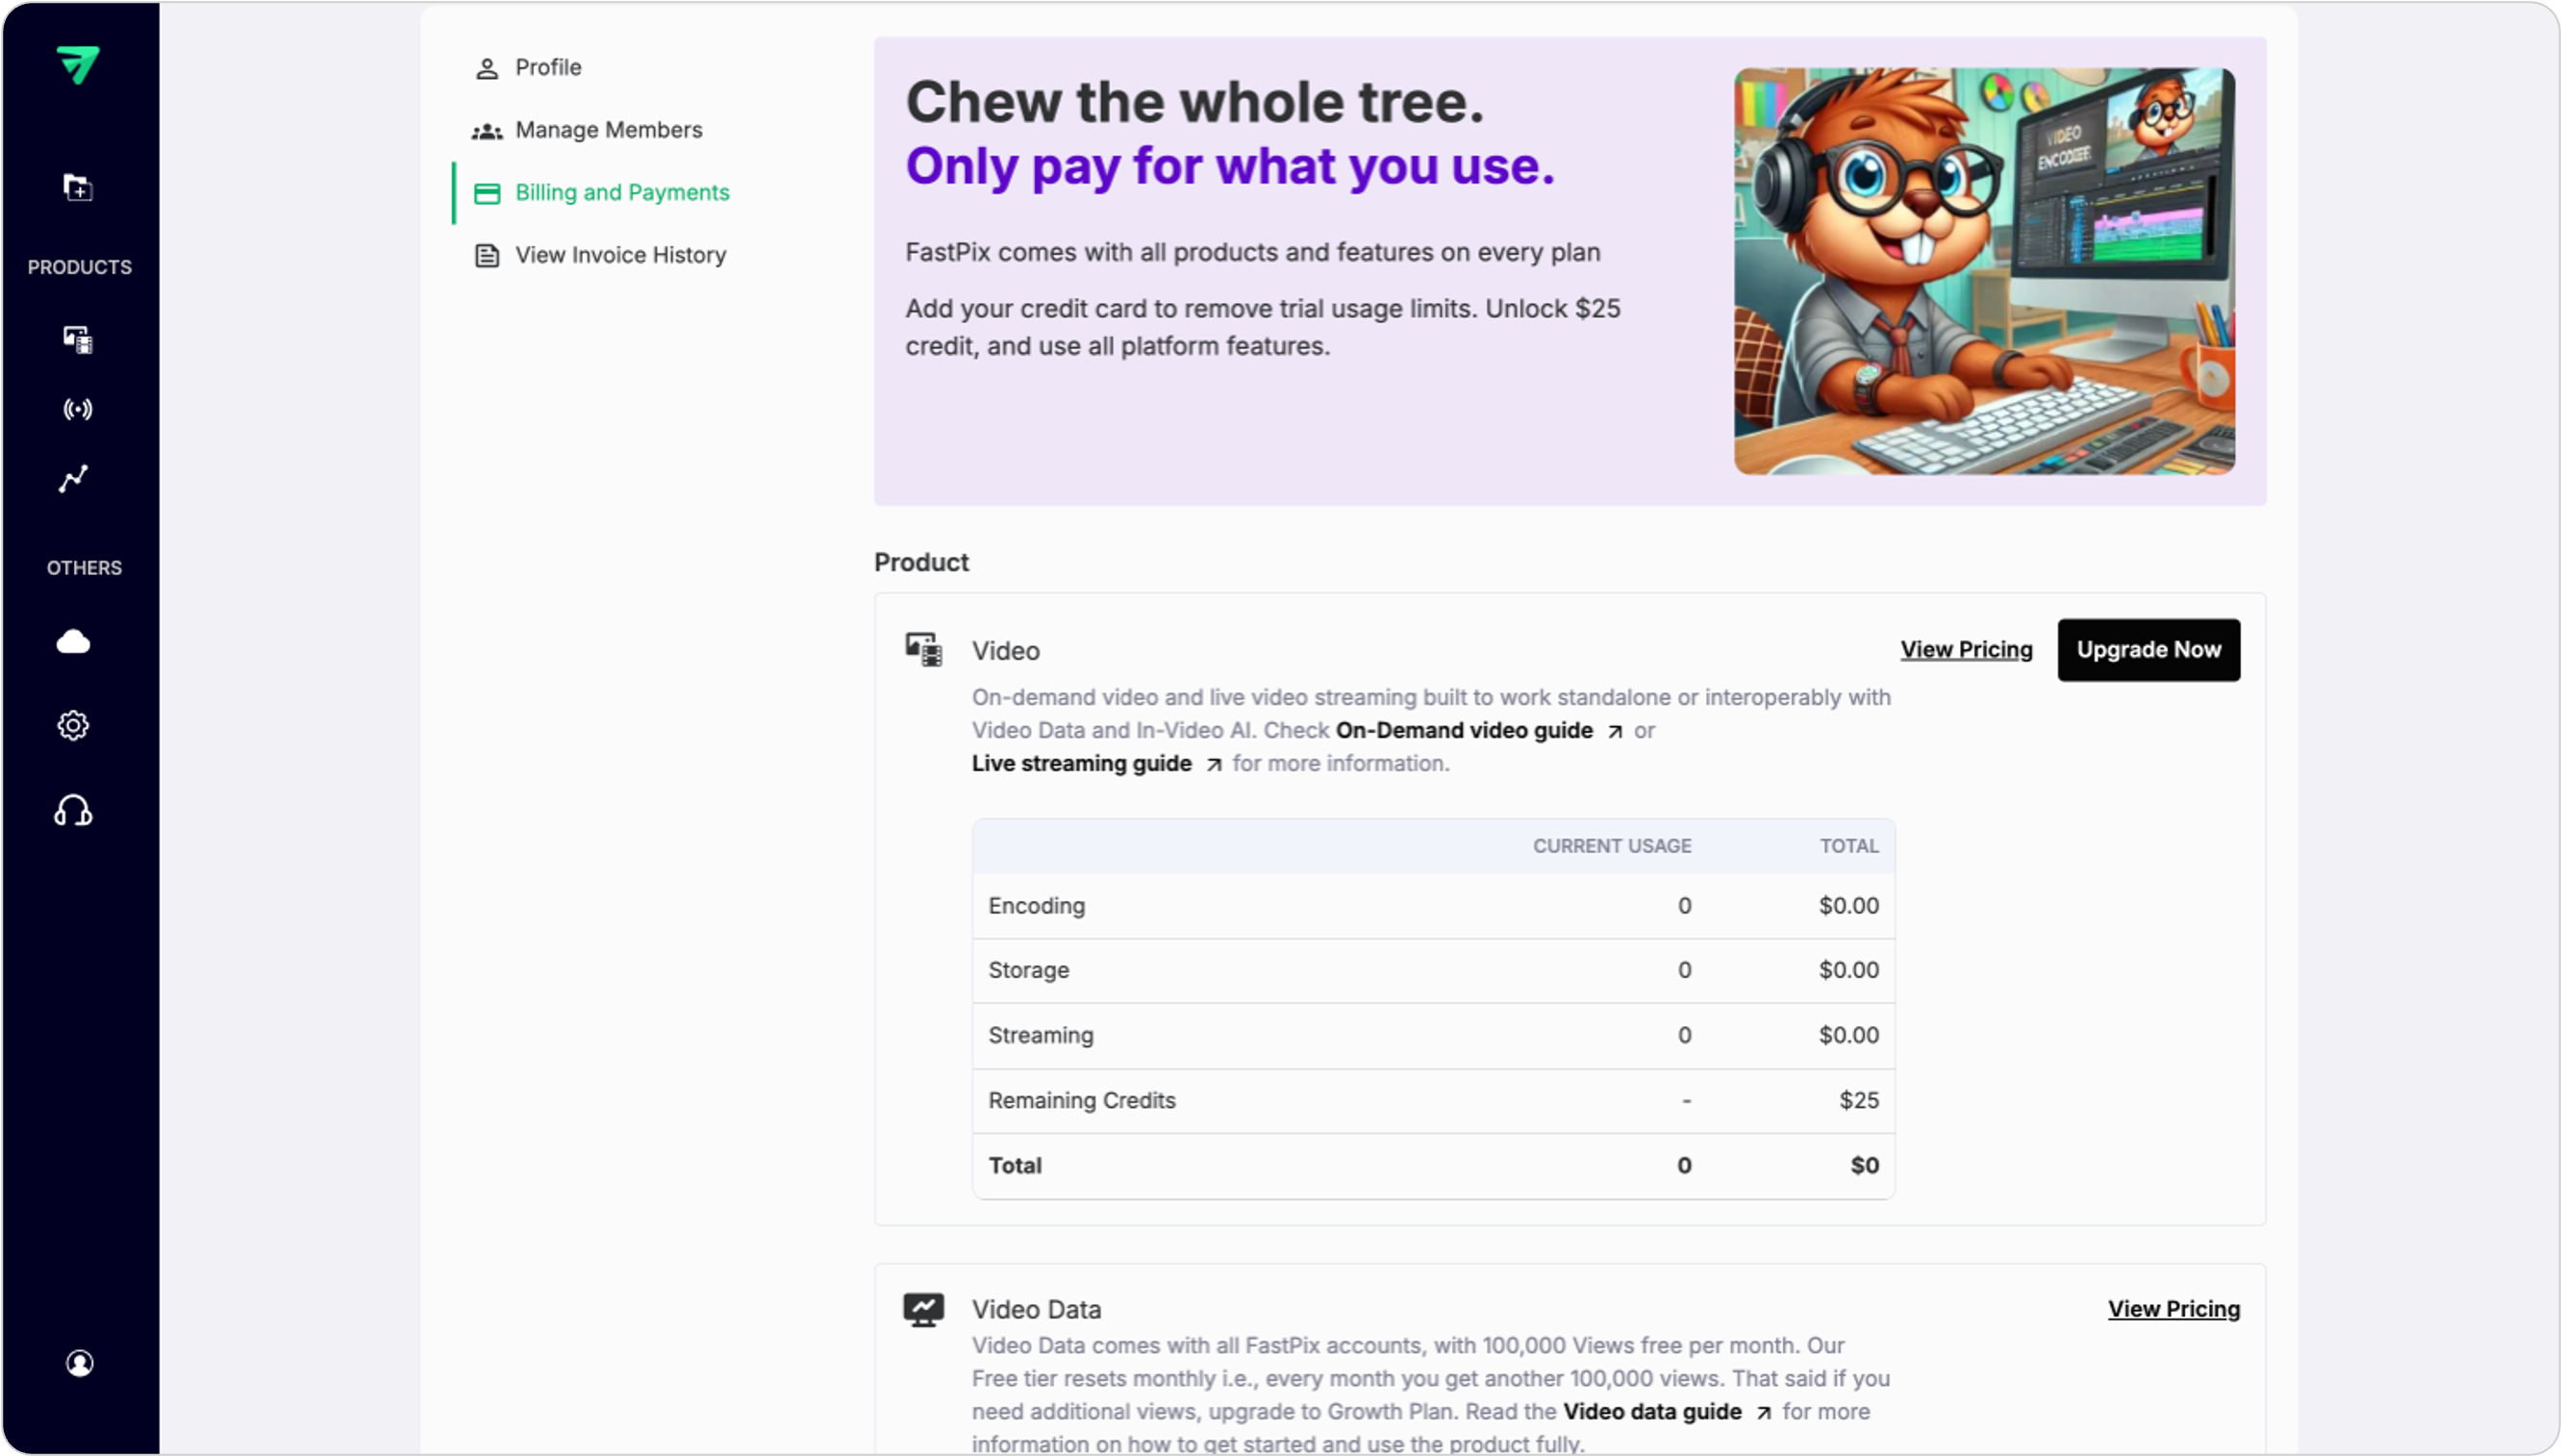Click the beaver video encoder illustration
Image resolution: width=2562 pixels, height=1456 pixels.
point(1984,271)
